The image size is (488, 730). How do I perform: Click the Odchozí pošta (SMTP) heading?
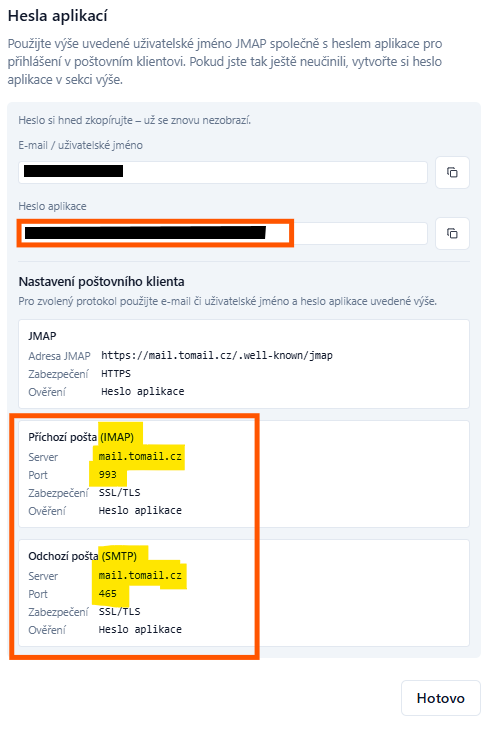(82, 556)
